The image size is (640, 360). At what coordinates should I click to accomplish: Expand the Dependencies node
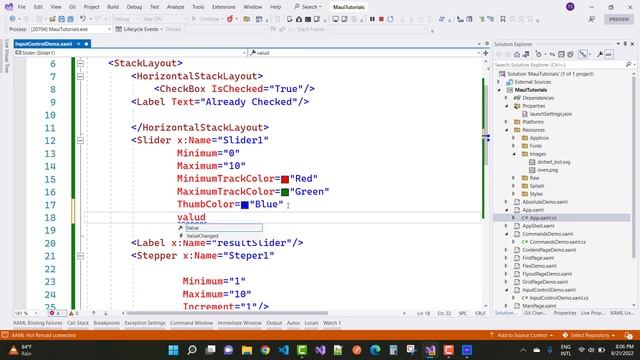click(506, 98)
